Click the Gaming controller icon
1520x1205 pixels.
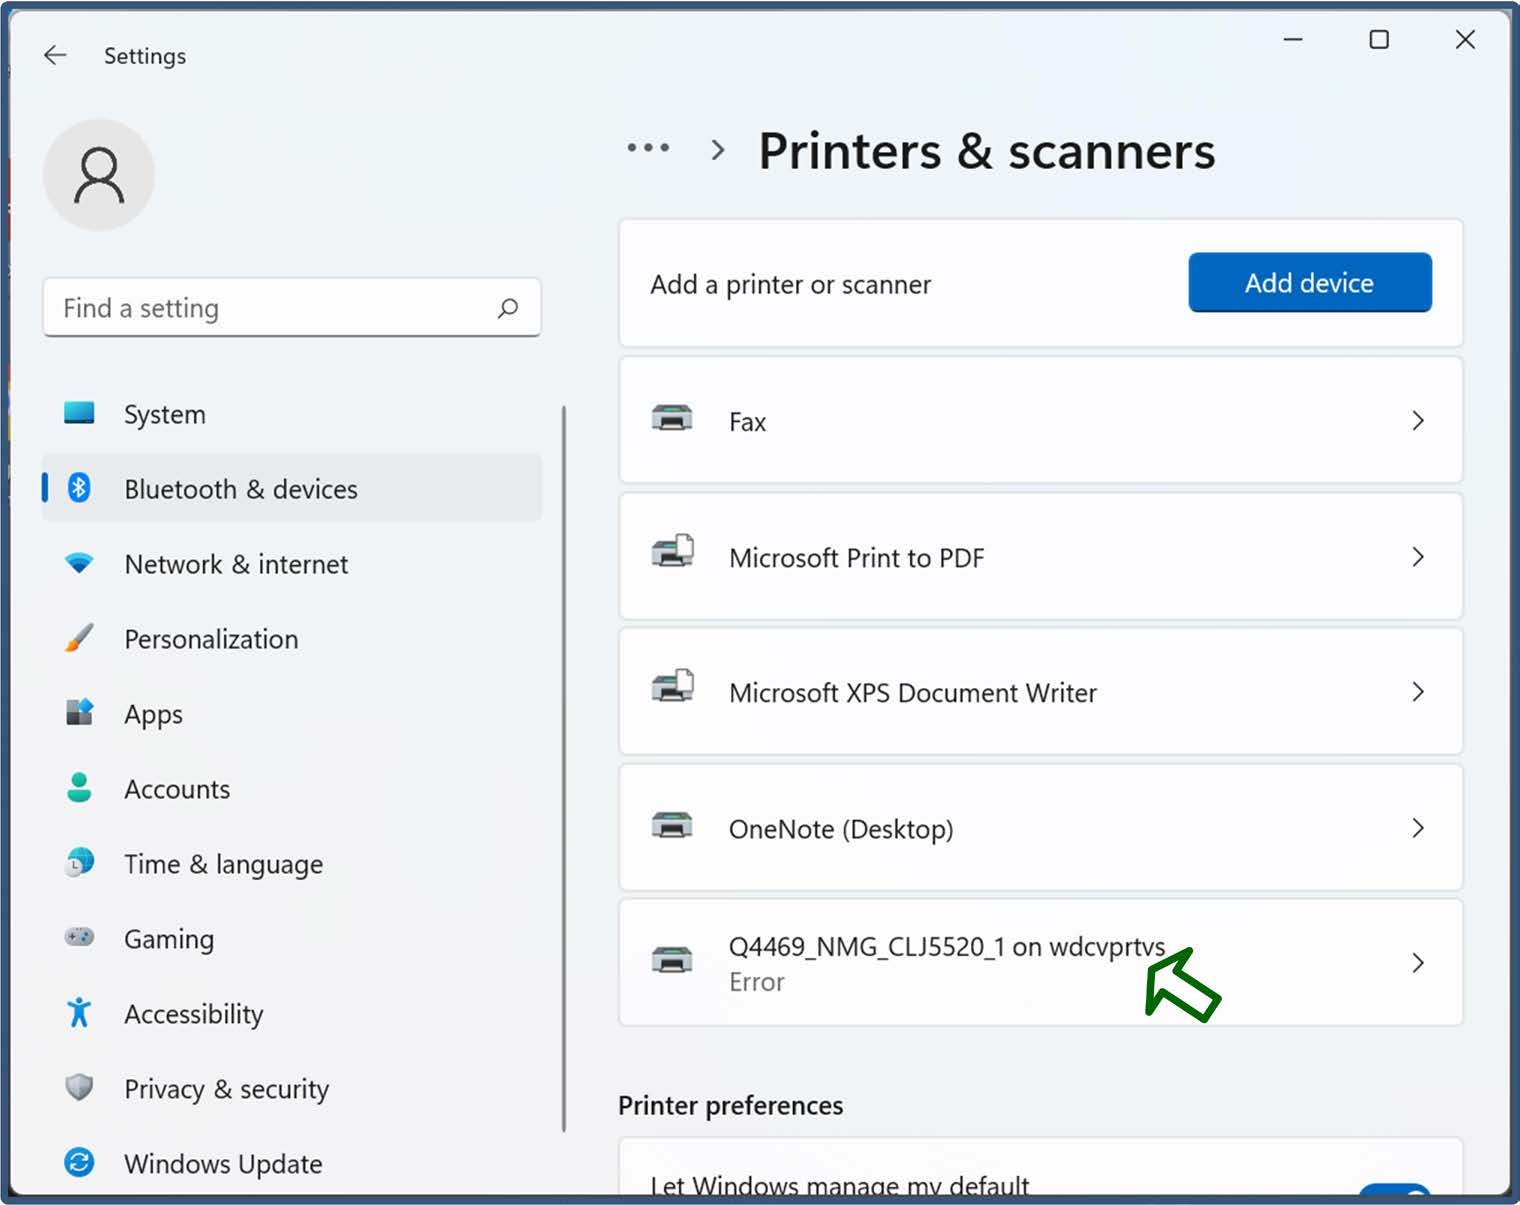tap(79, 938)
